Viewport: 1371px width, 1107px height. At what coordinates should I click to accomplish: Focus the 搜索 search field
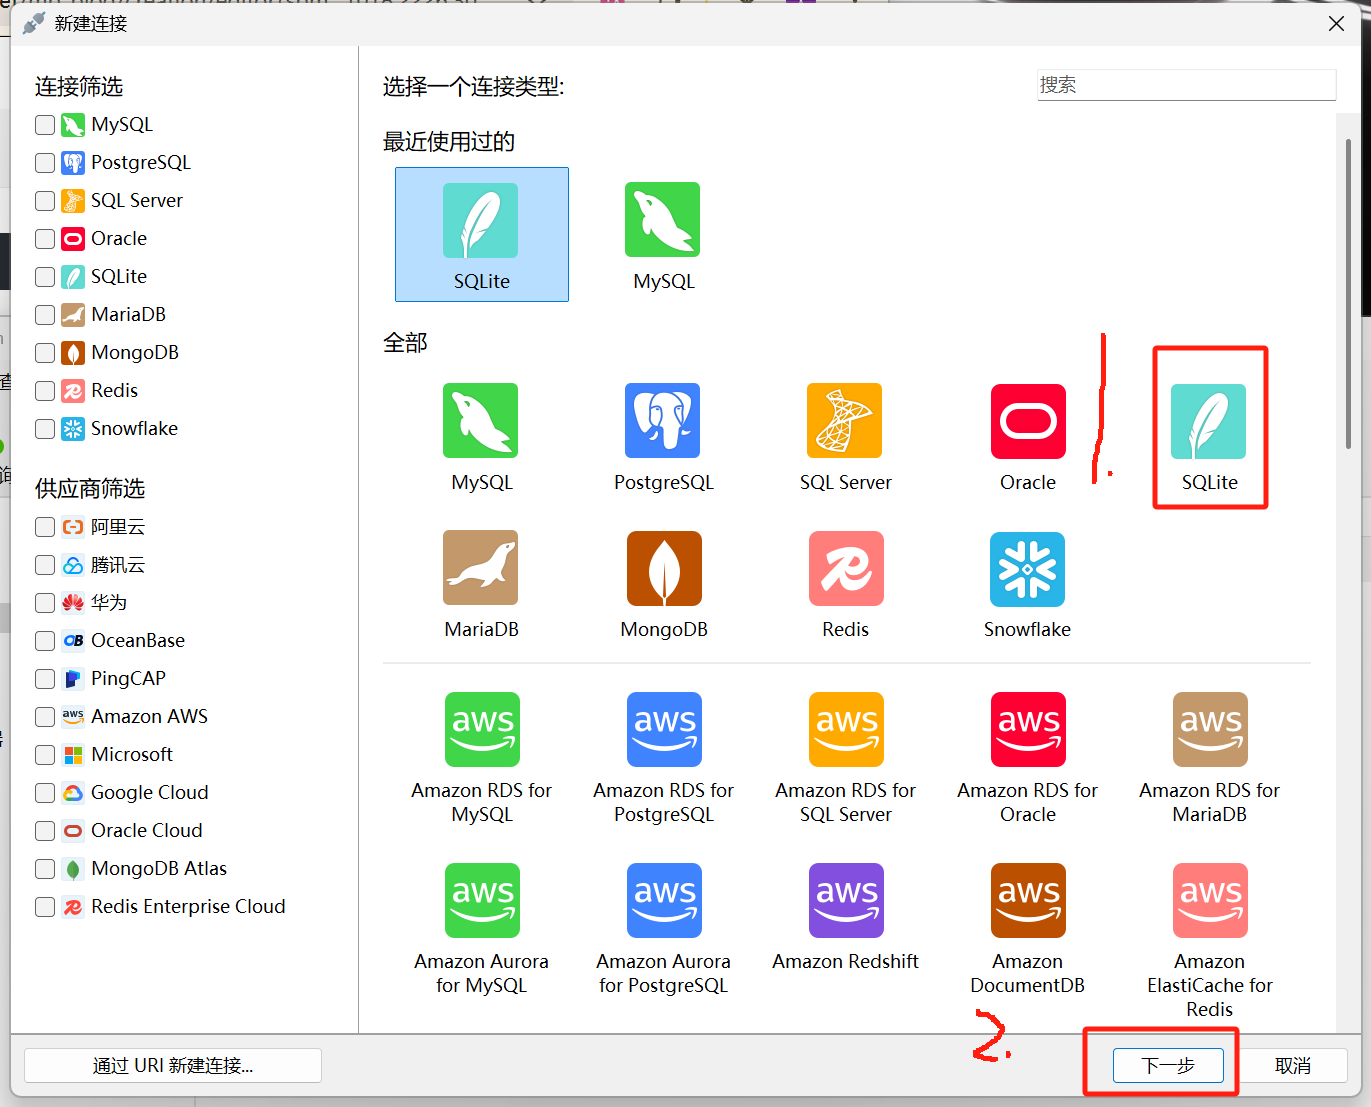[1186, 85]
